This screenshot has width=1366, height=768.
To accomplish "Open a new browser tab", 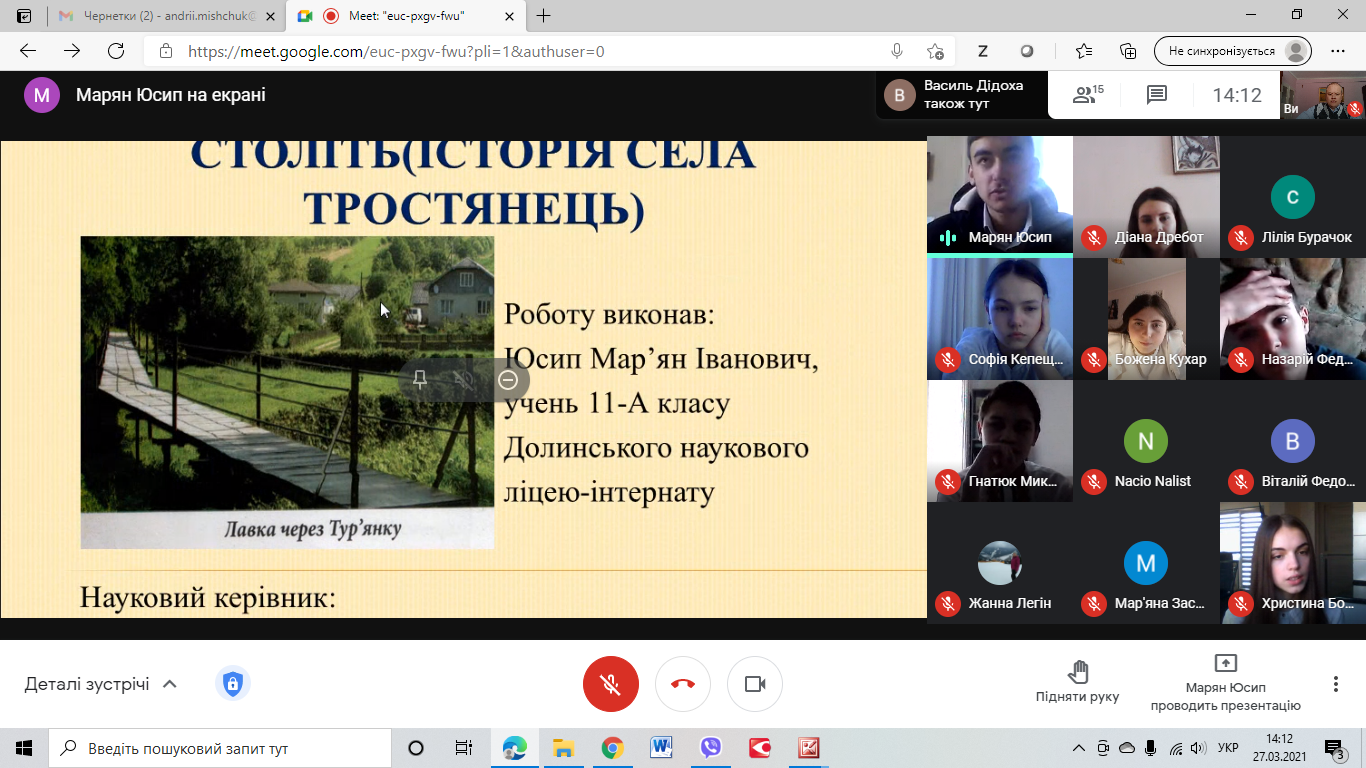I will pos(544,16).
